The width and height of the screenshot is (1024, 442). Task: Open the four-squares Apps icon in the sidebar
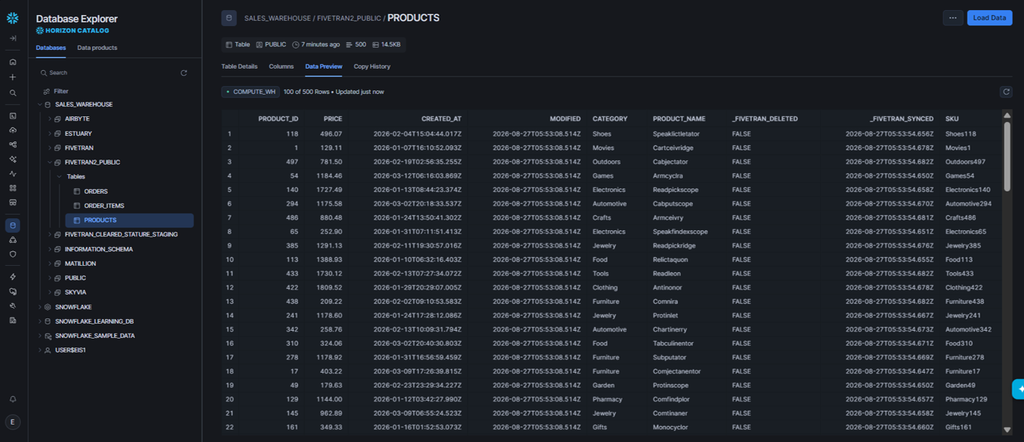point(12,188)
